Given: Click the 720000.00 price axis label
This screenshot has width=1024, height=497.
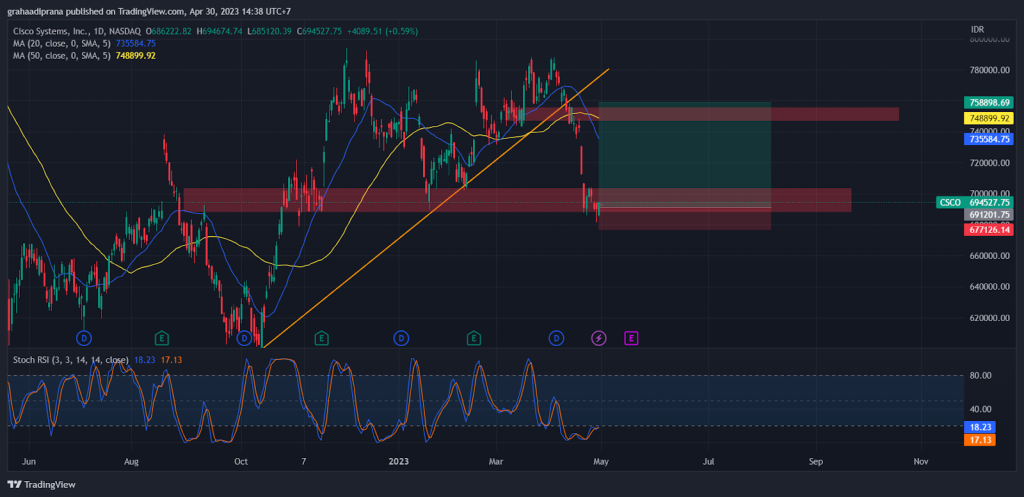Looking at the screenshot, I should [x=989, y=163].
